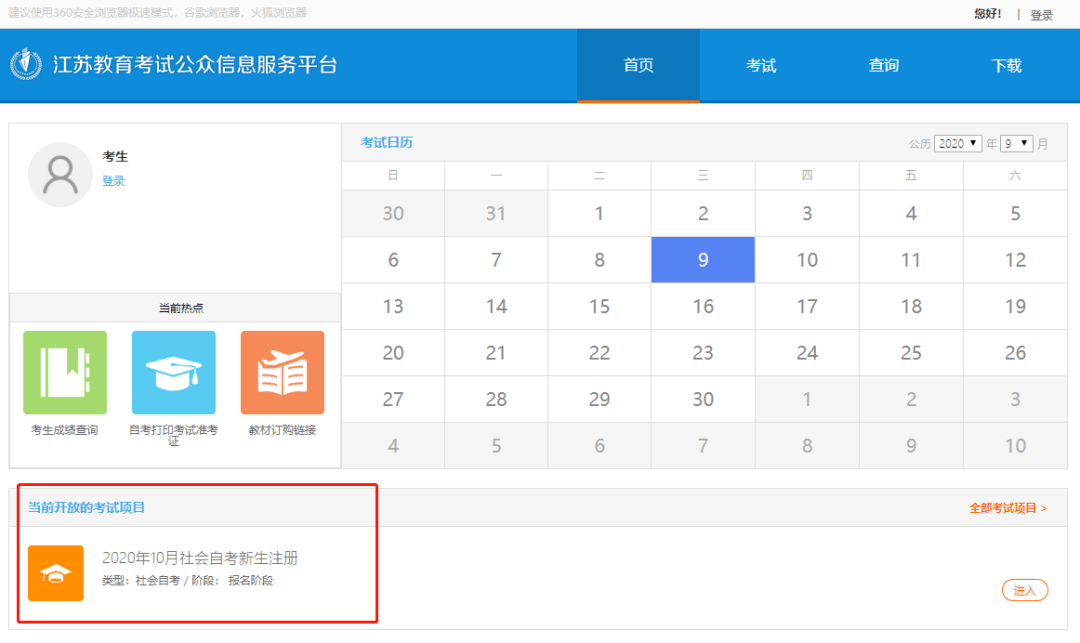Select the date 14 on the calendar
This screenshot has height=643, width=1080.
pyautogui.click(x=496, y=306)
